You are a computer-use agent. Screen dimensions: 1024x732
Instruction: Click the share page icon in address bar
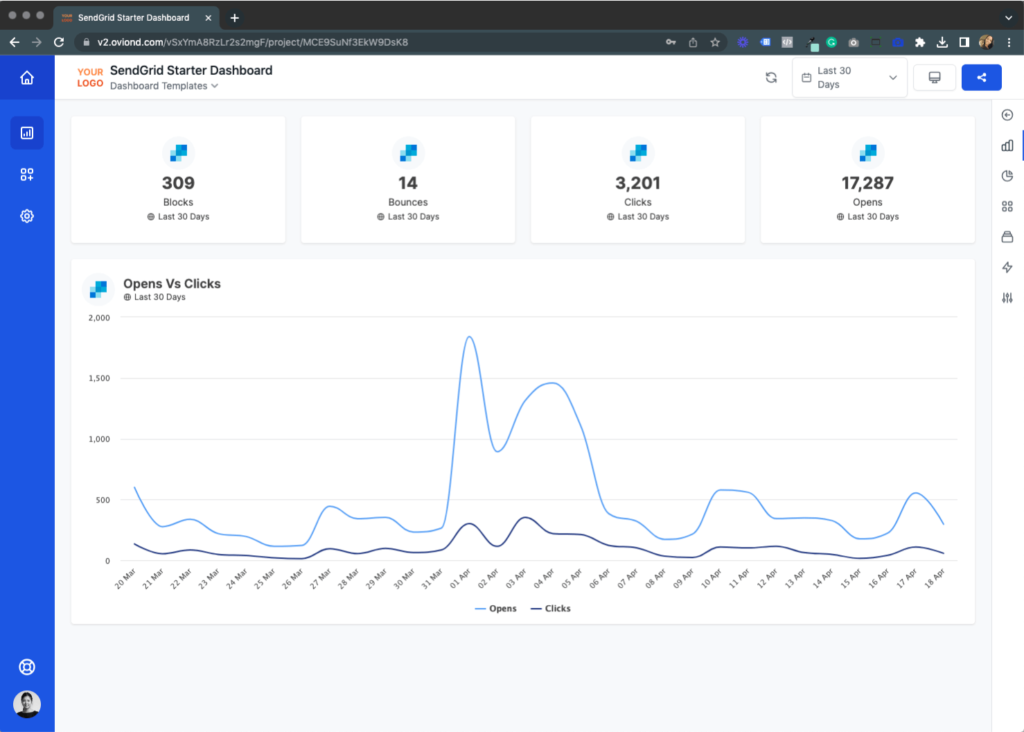point(693,42)
